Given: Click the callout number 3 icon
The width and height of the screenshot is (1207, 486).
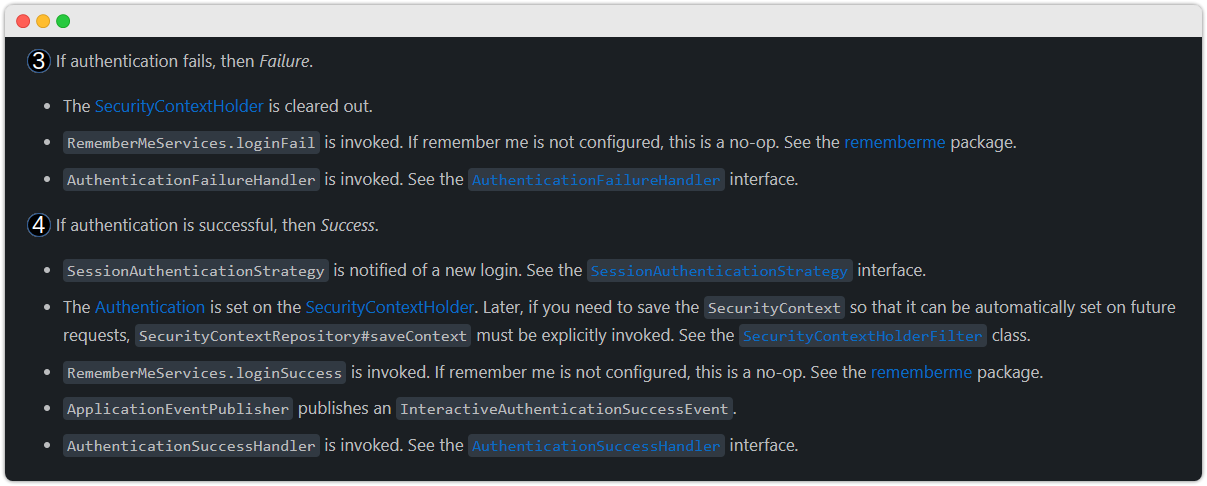Looking at the screenshot, I should 39,61.
